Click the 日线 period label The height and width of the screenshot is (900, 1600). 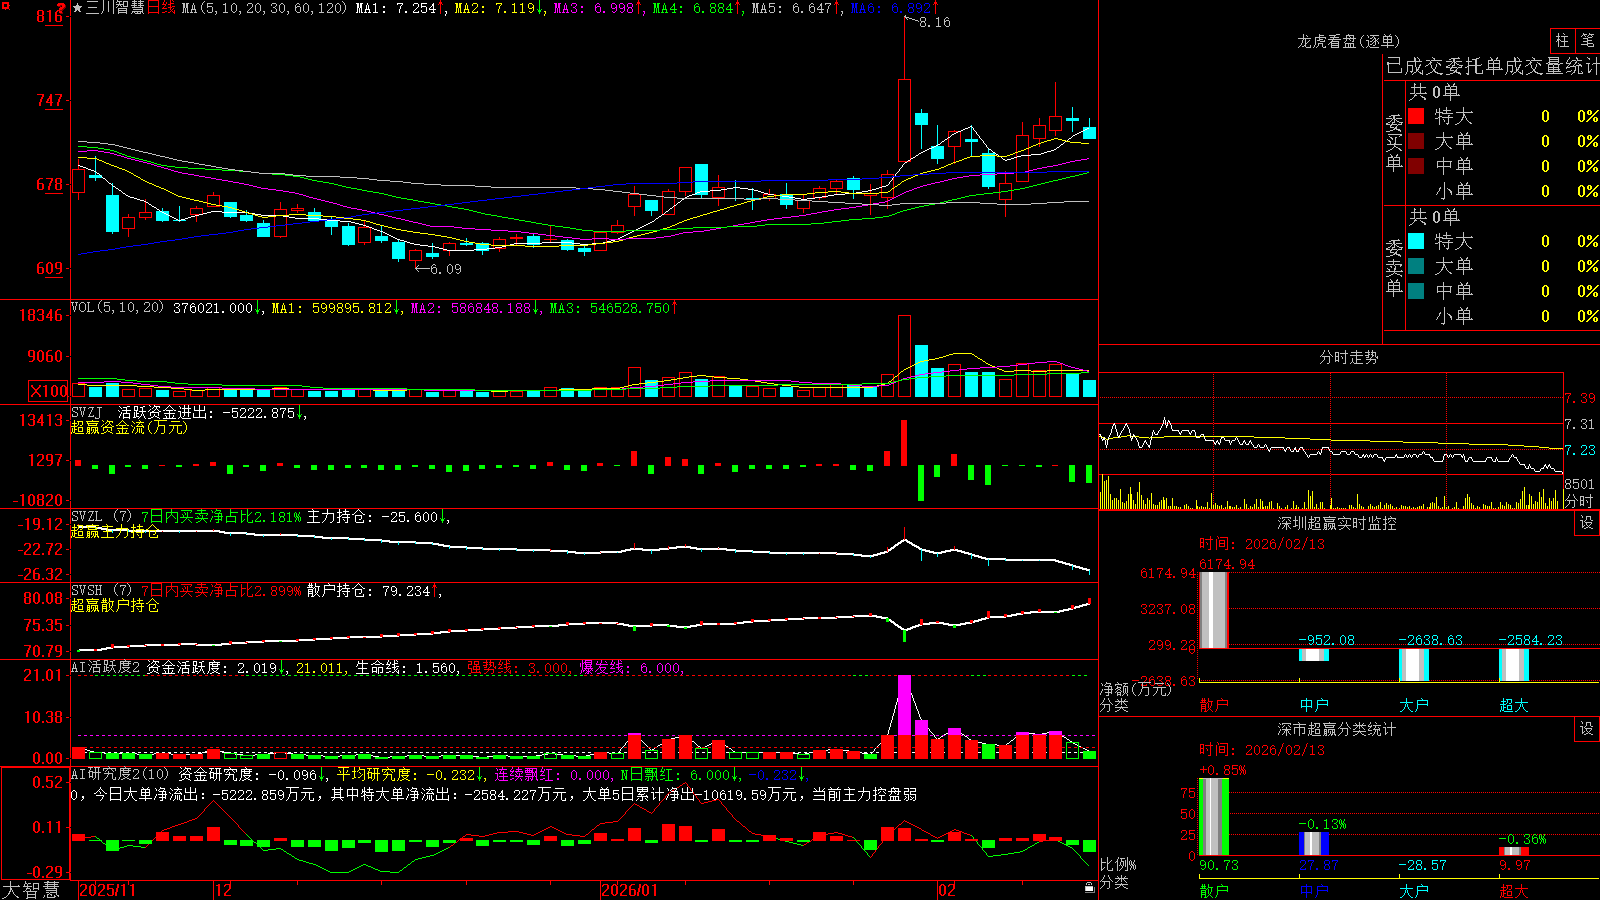[161, 8]
